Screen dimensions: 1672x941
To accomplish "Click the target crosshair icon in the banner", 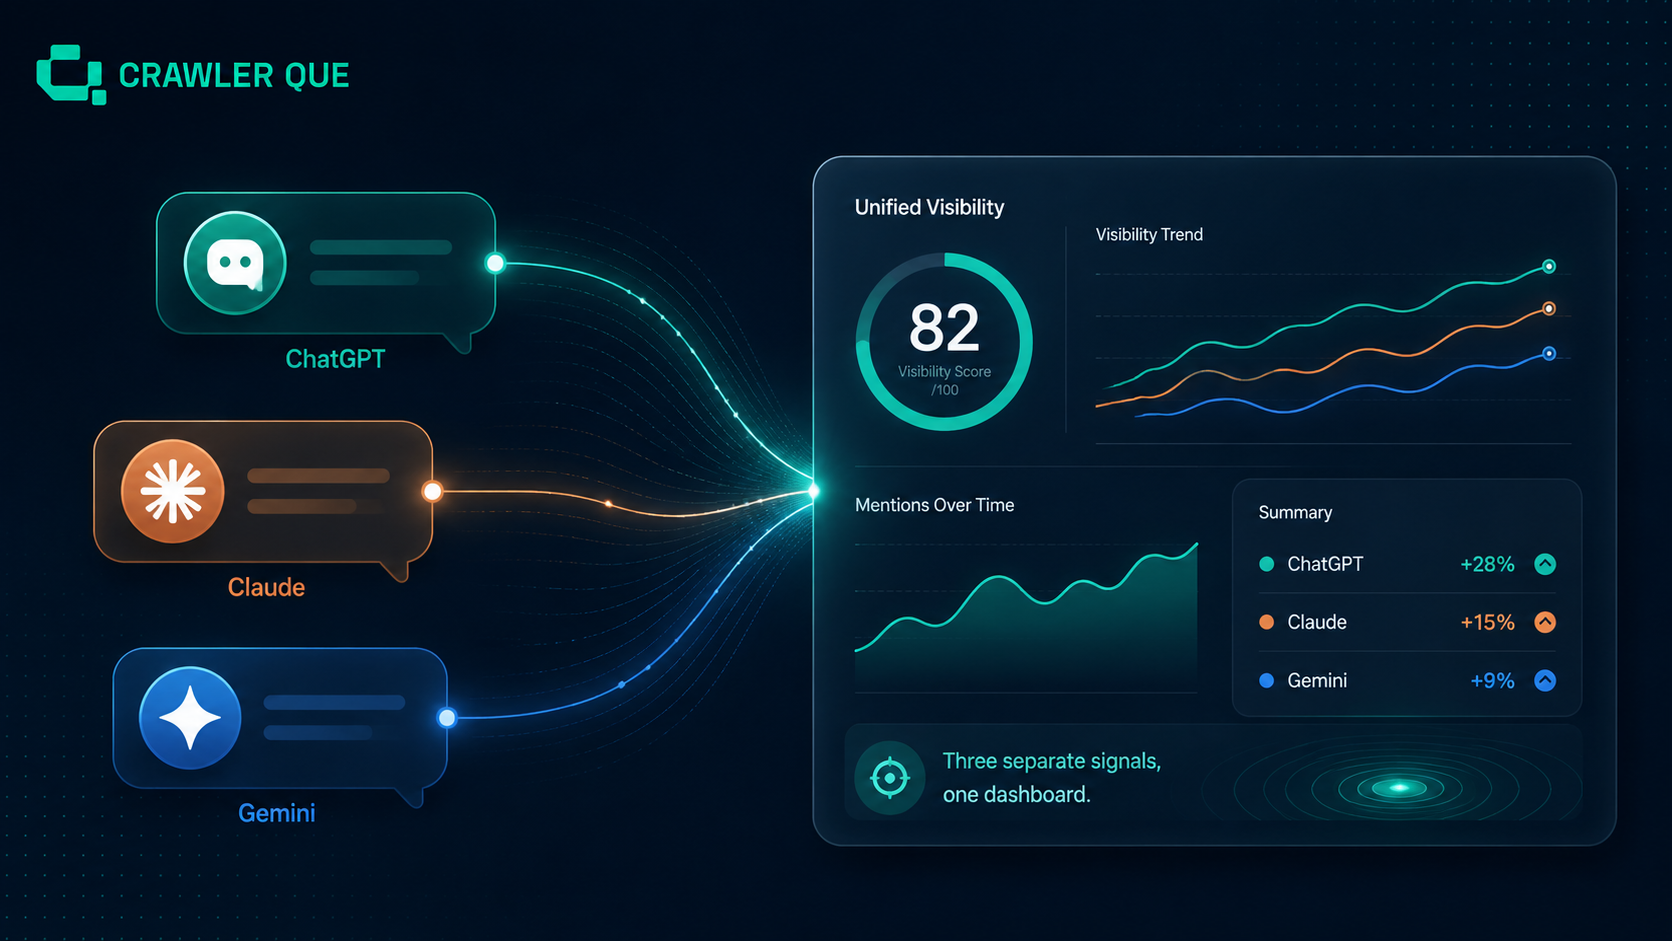I will pos(889,778).
